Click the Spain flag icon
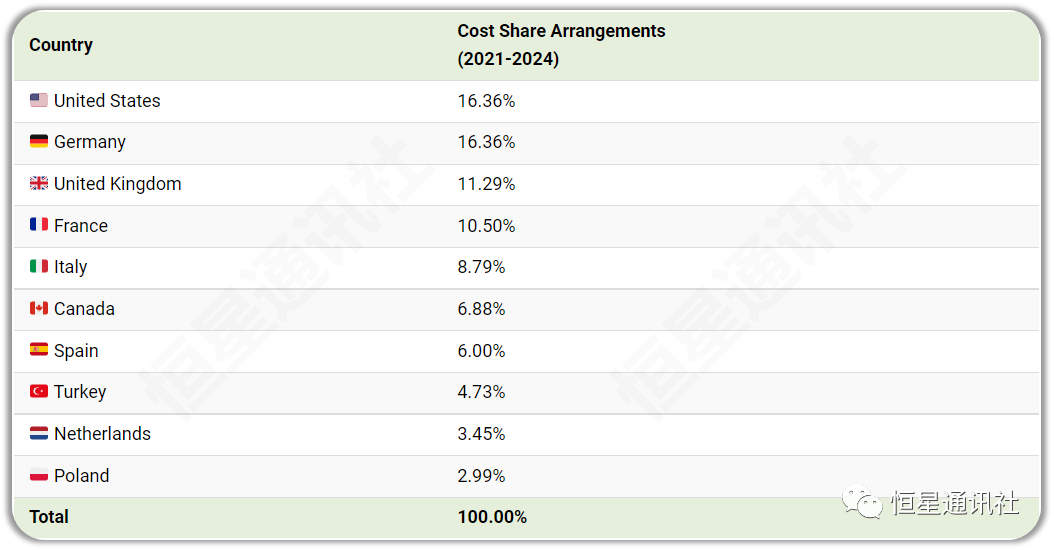Image resolution: width=1054 pixels, height=550 pixels. pyautogui.click(x=39, y=350)
